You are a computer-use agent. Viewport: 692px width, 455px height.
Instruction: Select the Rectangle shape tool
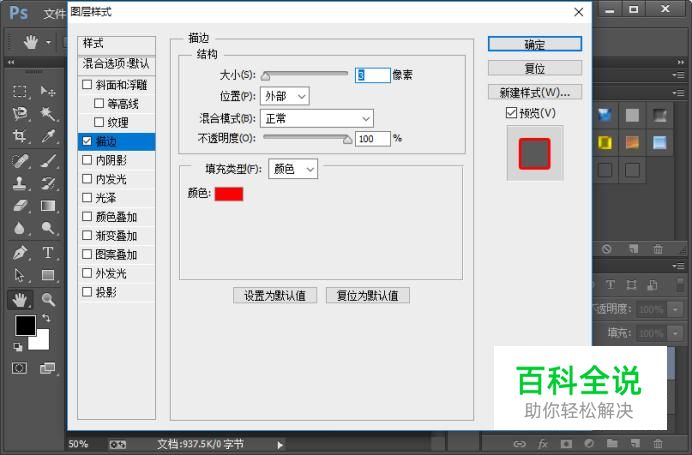[x=48, y=275]
